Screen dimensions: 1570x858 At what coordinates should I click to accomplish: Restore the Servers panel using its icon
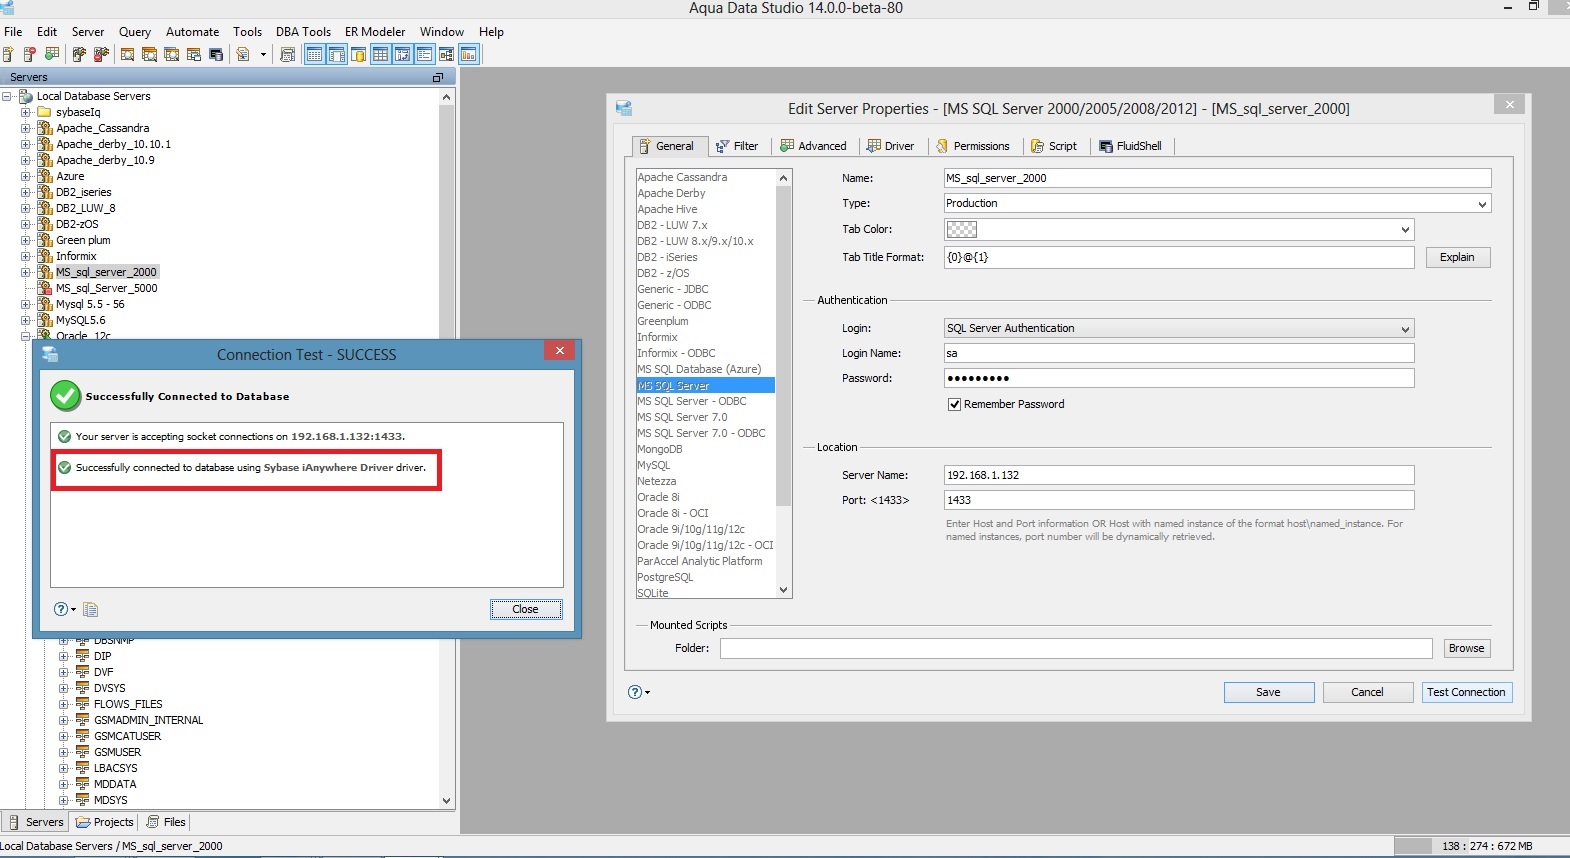click(437, 77)
